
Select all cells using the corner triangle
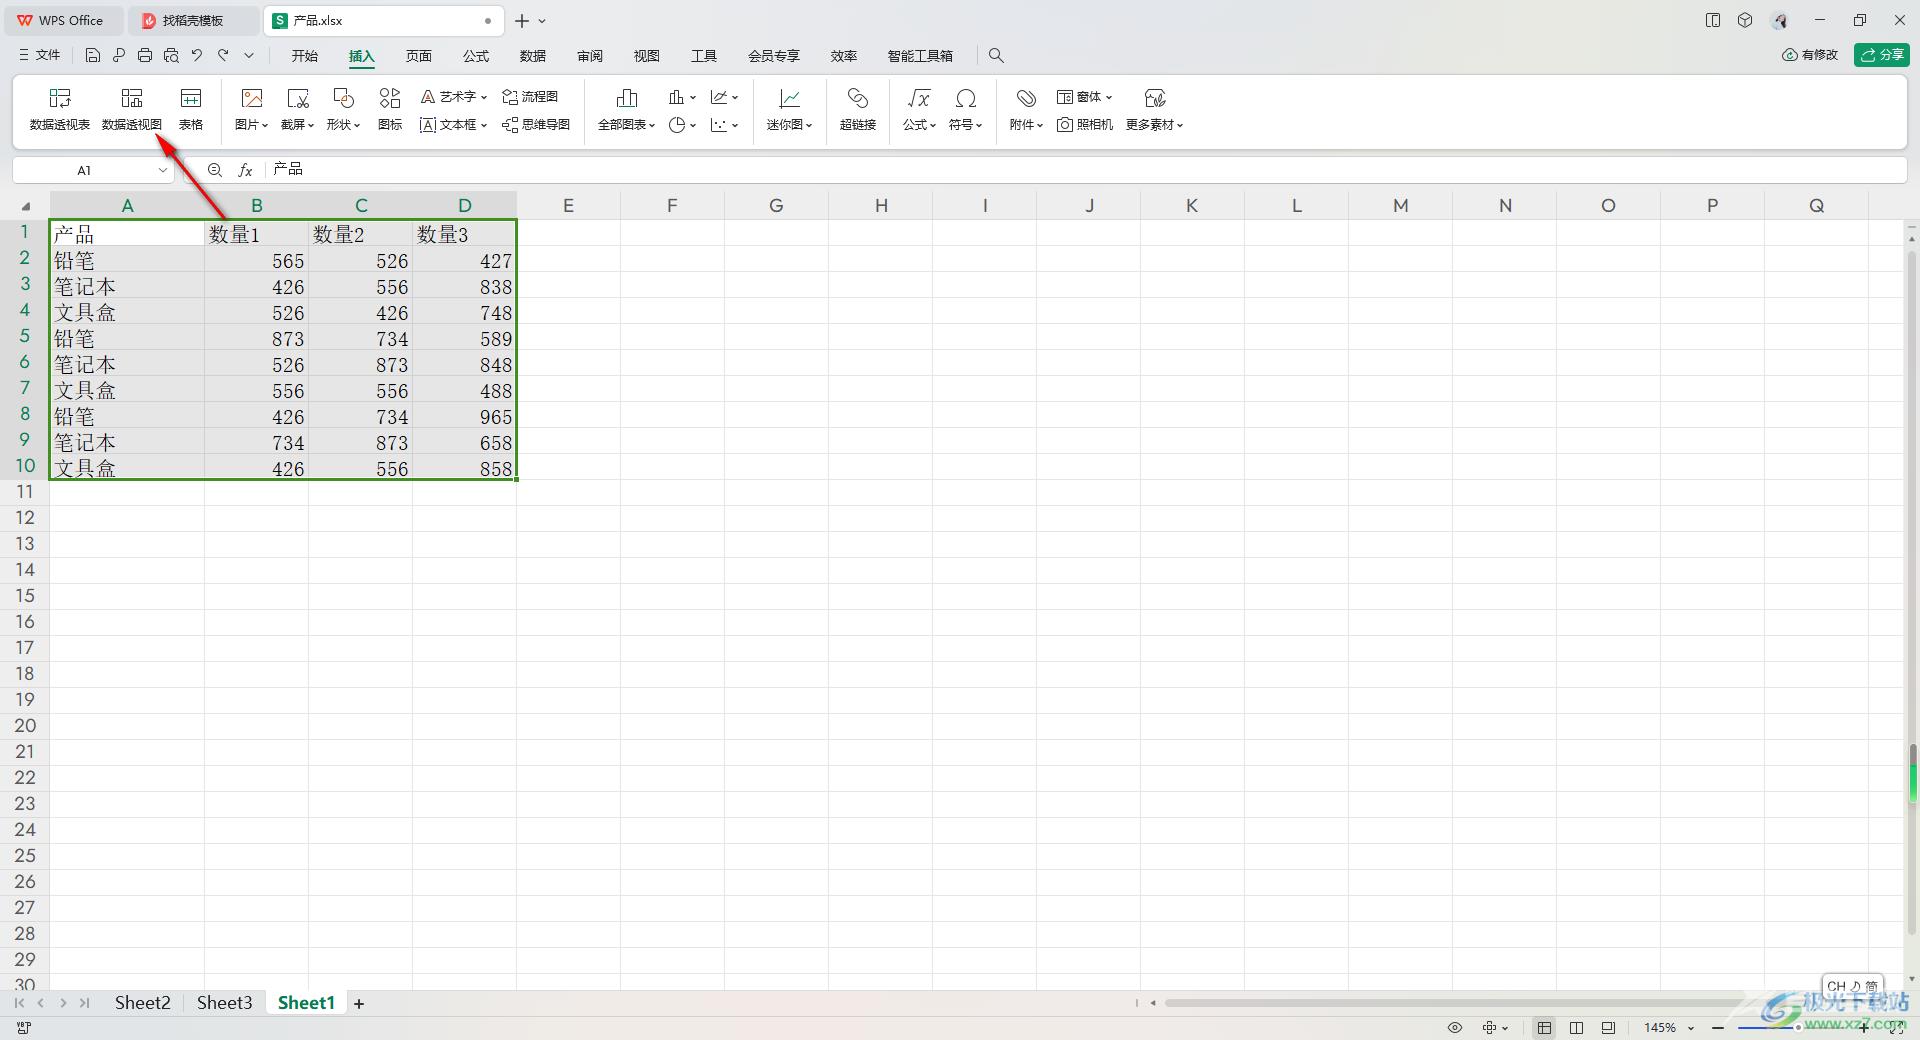(x=25, y=206)
